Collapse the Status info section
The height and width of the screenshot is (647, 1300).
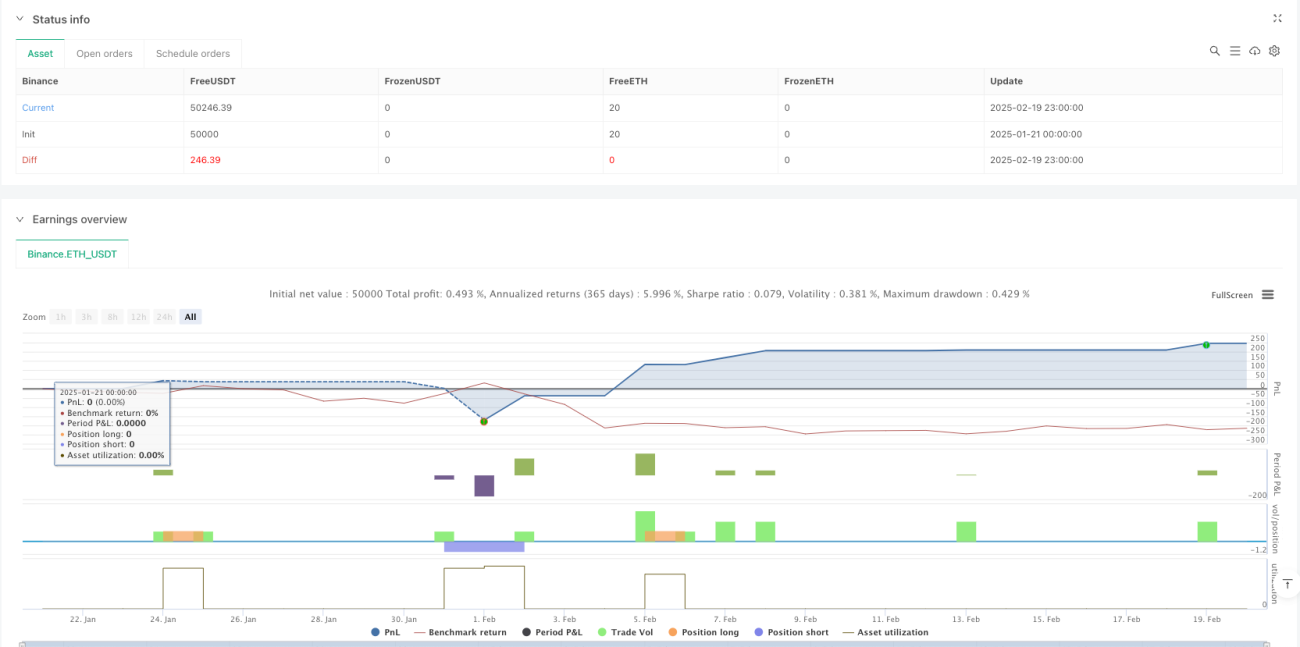20,19
